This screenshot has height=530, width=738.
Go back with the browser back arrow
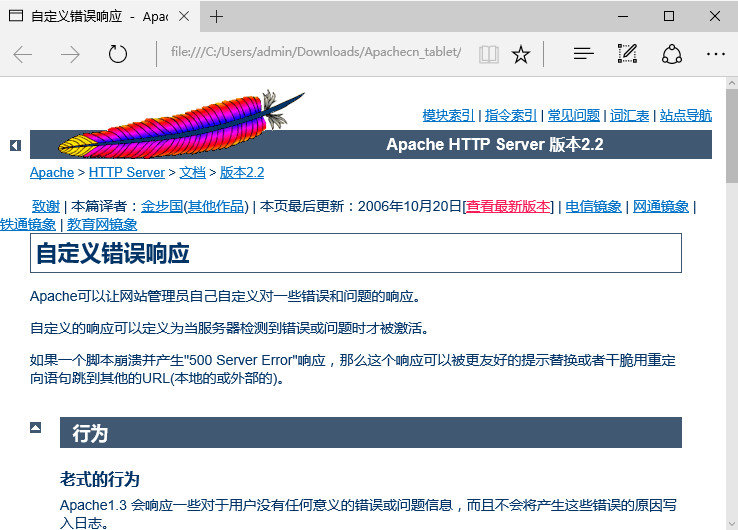click(x=23, y=55)
